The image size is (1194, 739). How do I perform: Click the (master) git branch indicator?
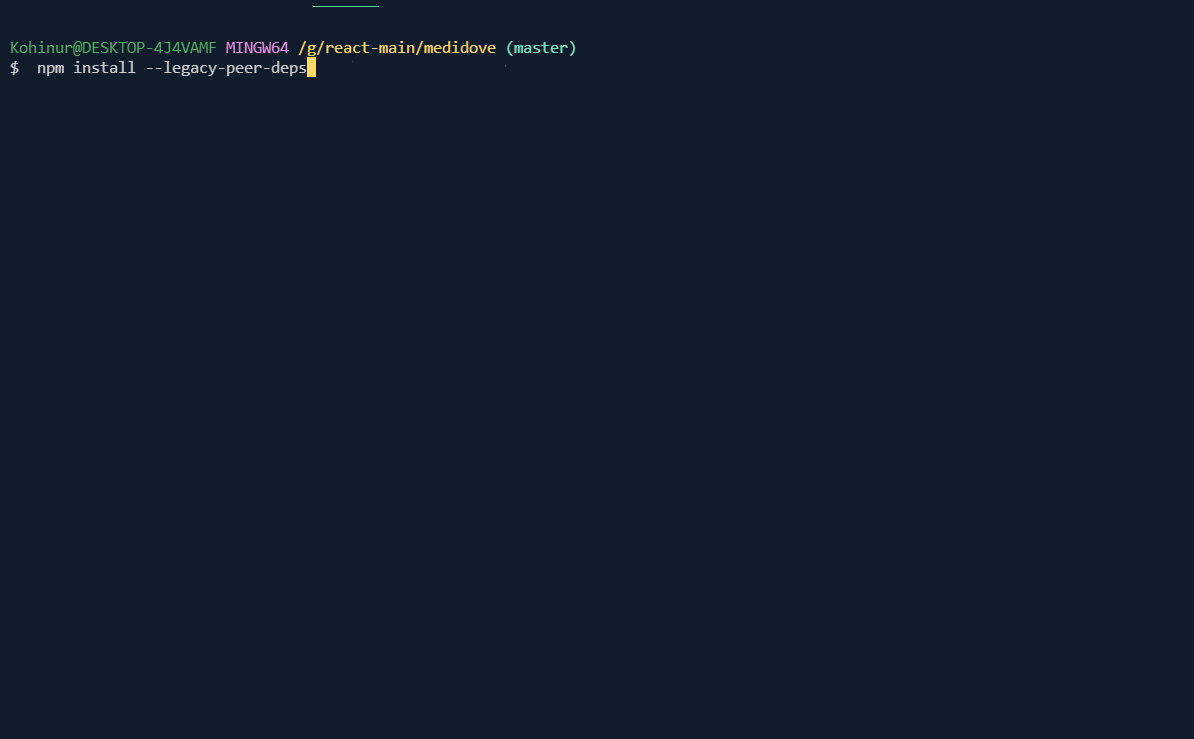pyautogui.click(x=541, y=47)
